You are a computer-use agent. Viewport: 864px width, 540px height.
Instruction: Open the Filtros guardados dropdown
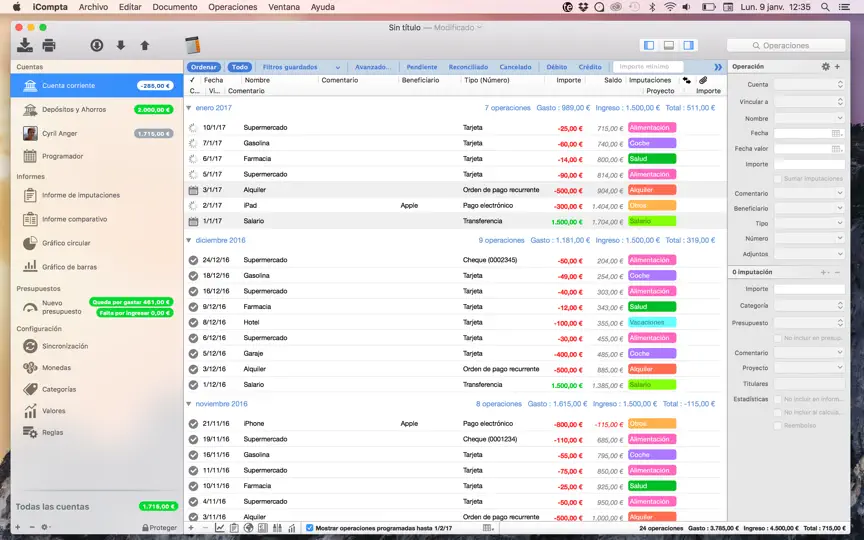point(301,67)
